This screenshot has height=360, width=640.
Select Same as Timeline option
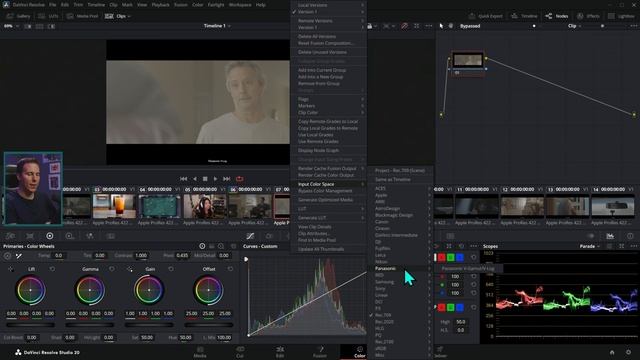[402, 180]
